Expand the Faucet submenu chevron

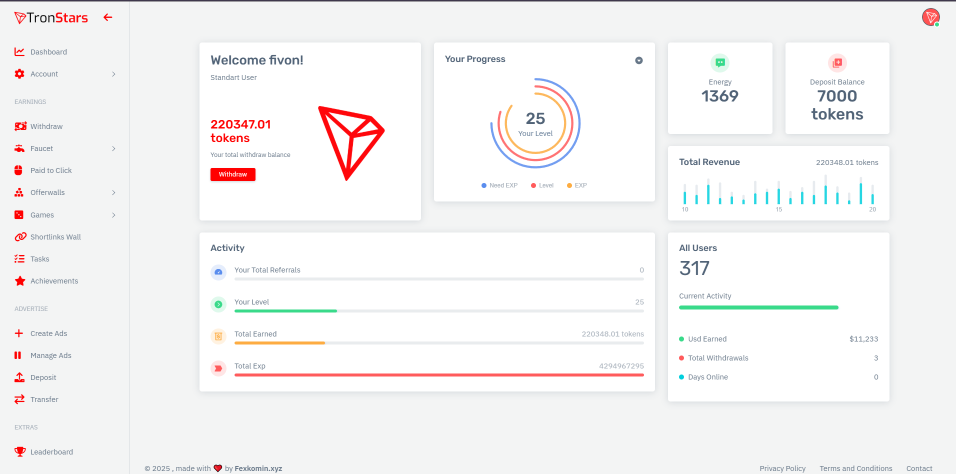(x=113, y=149)
